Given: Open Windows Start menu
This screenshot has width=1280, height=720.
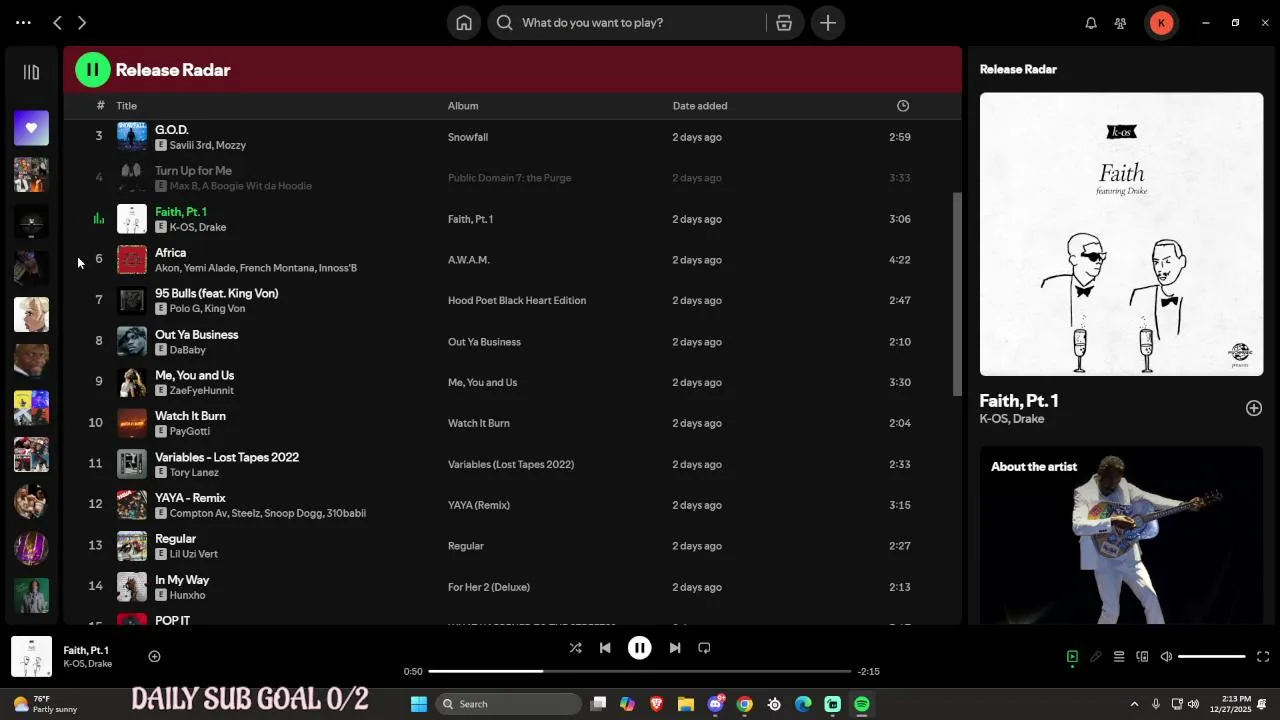Looking at the screenshot, I should point(419,704).
